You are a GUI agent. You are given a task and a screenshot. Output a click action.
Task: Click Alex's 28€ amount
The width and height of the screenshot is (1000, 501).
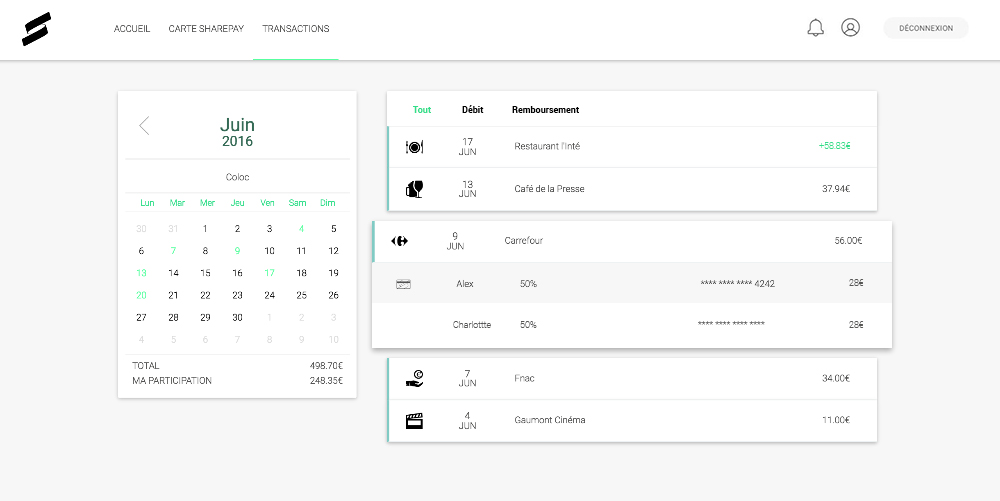pos(856,283)
